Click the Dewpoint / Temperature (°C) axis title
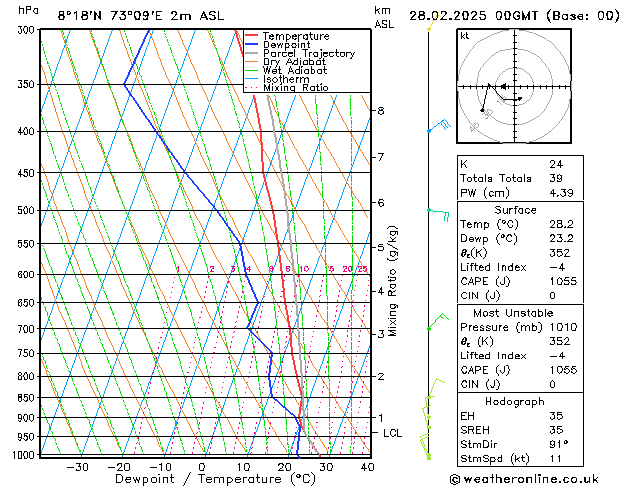This screenshot has width=629, height=486. point(215,479)
